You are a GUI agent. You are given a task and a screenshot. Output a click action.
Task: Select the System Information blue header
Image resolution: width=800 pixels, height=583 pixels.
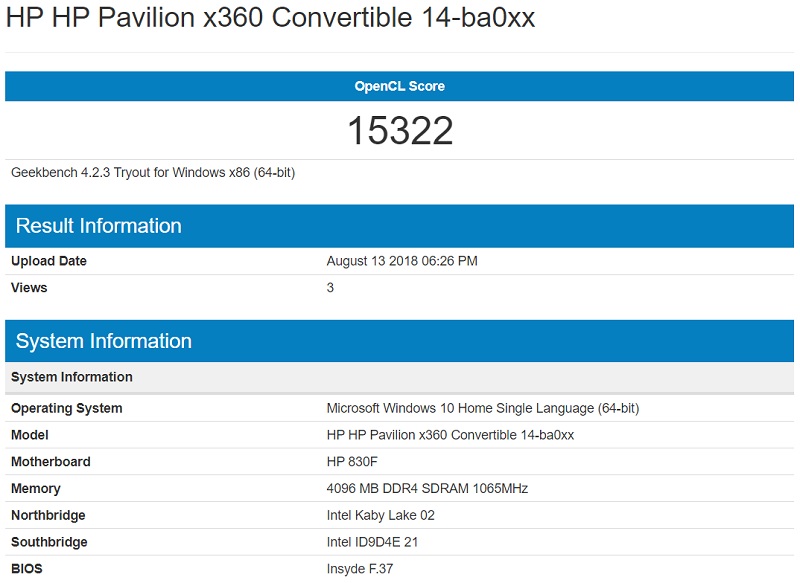(x=400, y=339)
